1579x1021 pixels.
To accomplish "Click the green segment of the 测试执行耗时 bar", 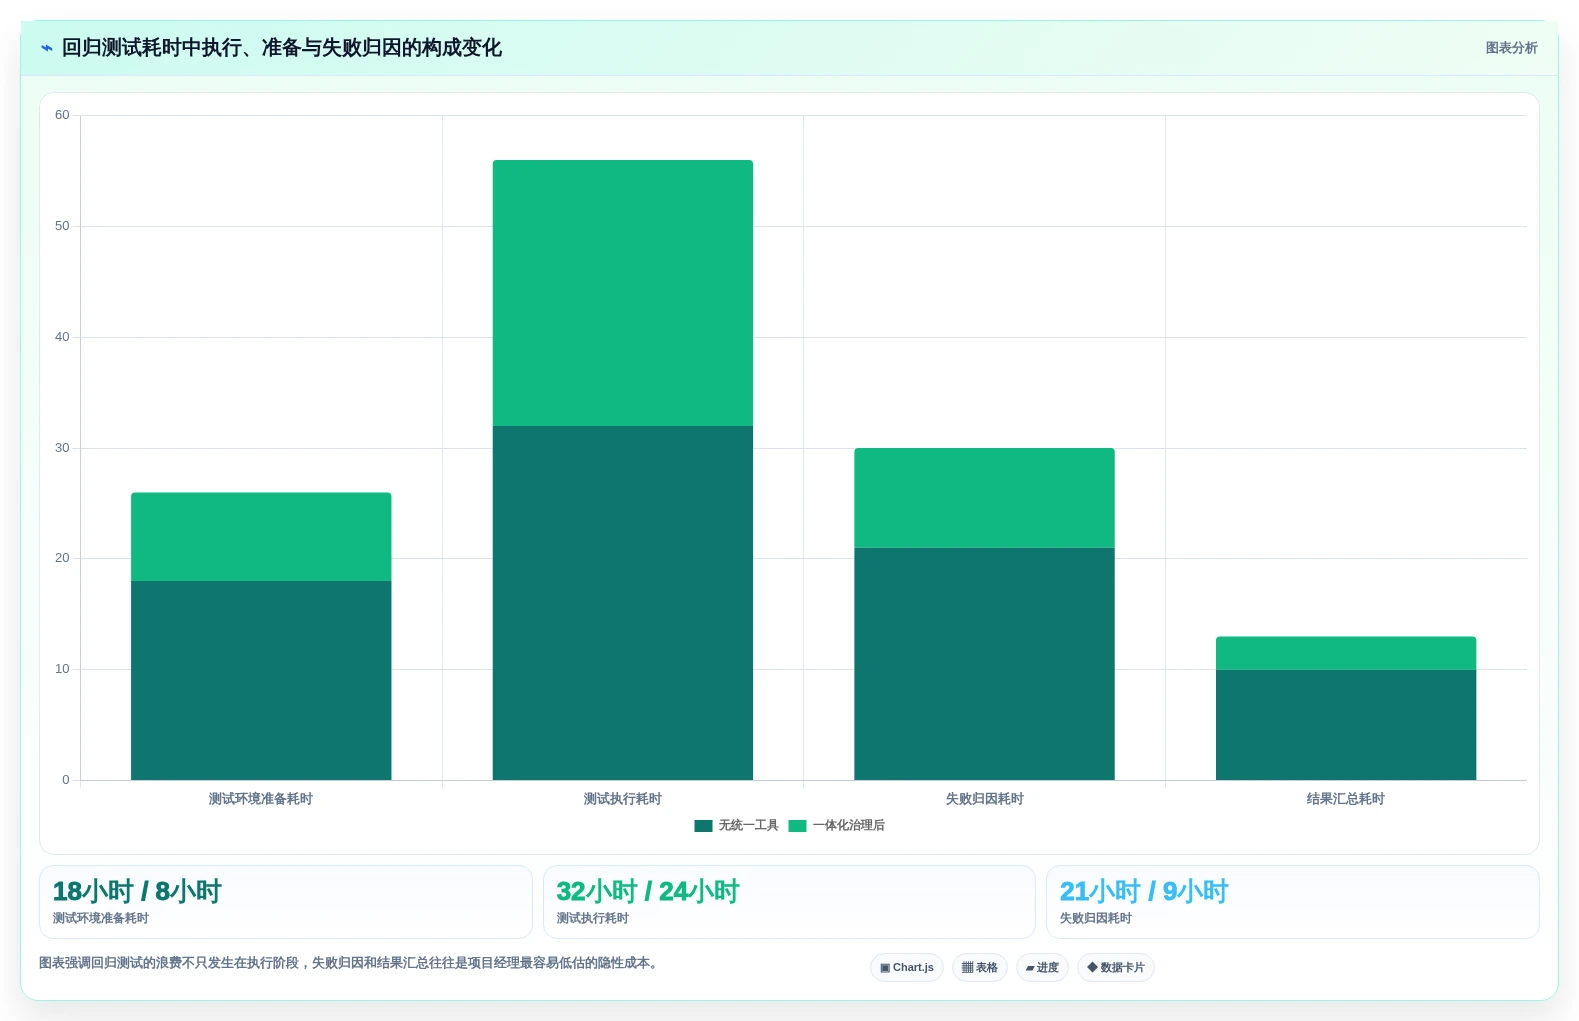I will tap(623, 293).
